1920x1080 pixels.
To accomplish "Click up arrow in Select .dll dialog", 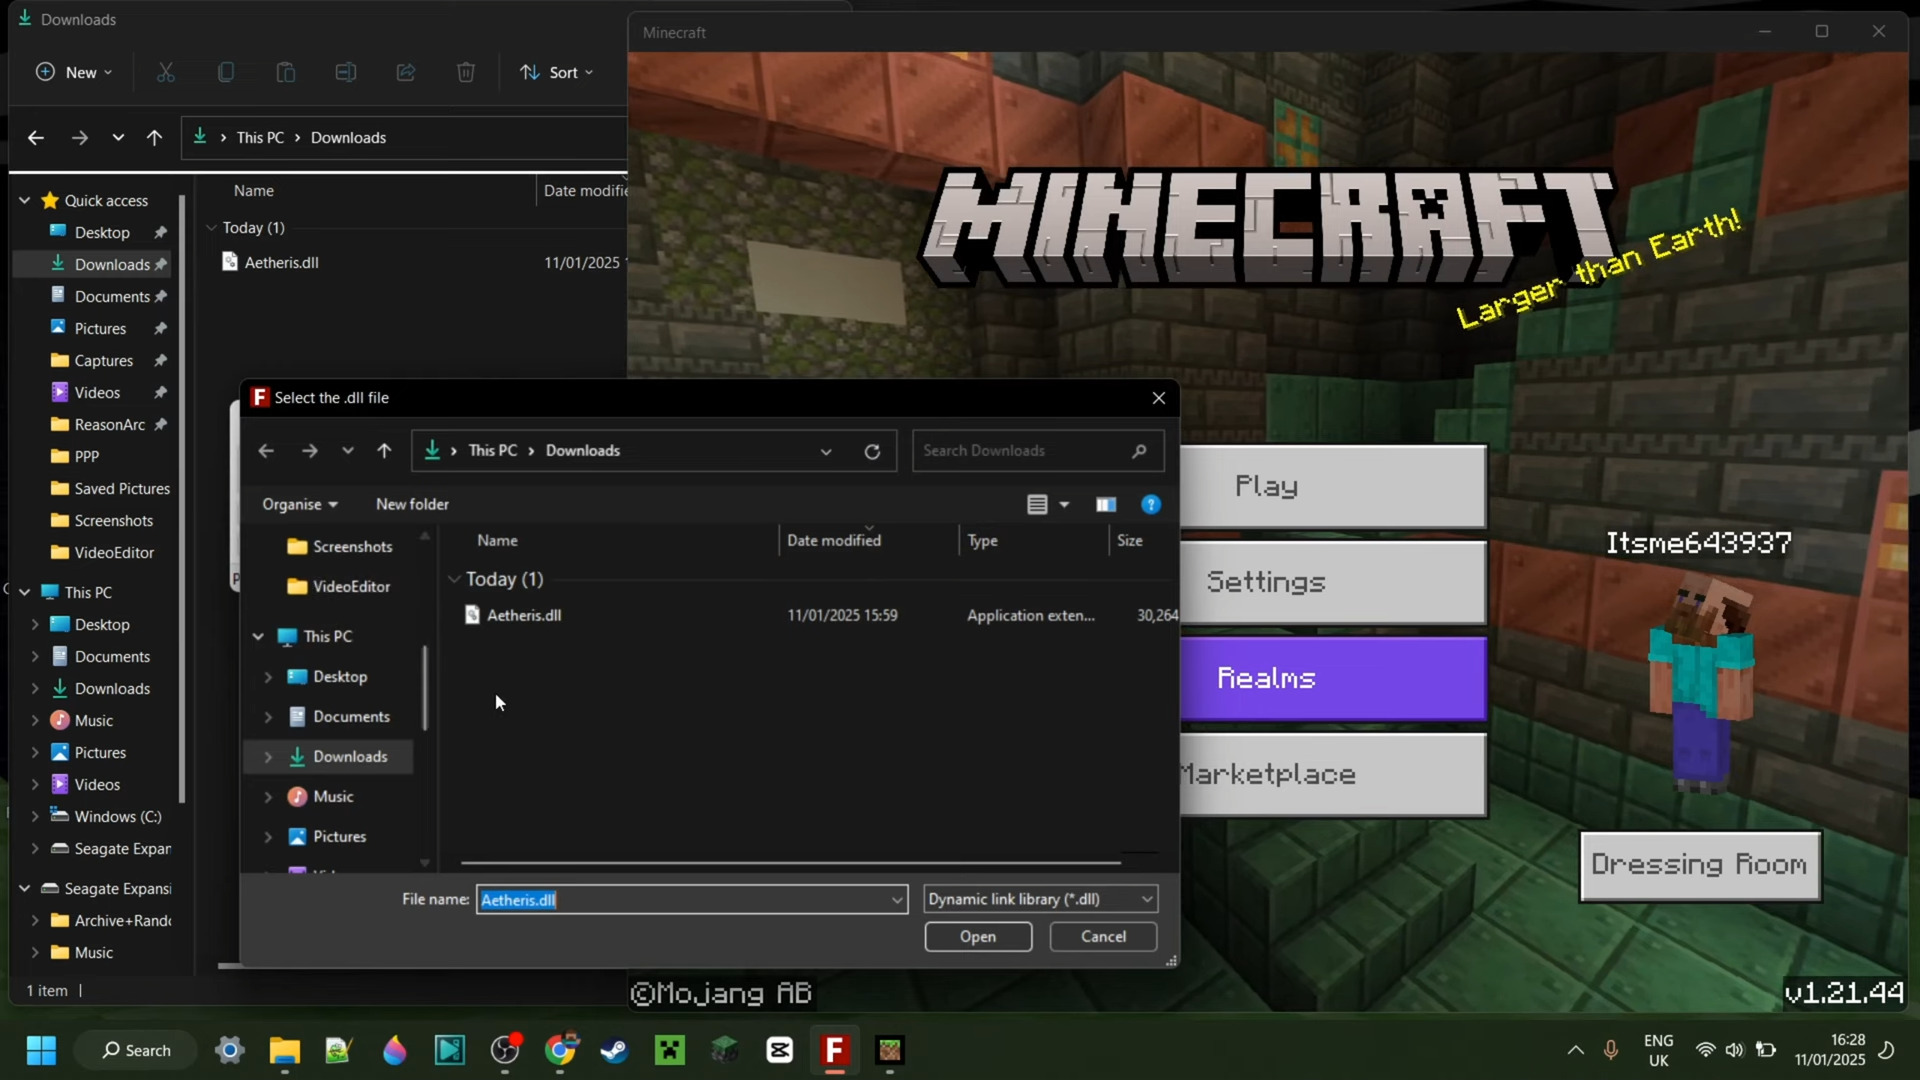I will pos(384,451).
